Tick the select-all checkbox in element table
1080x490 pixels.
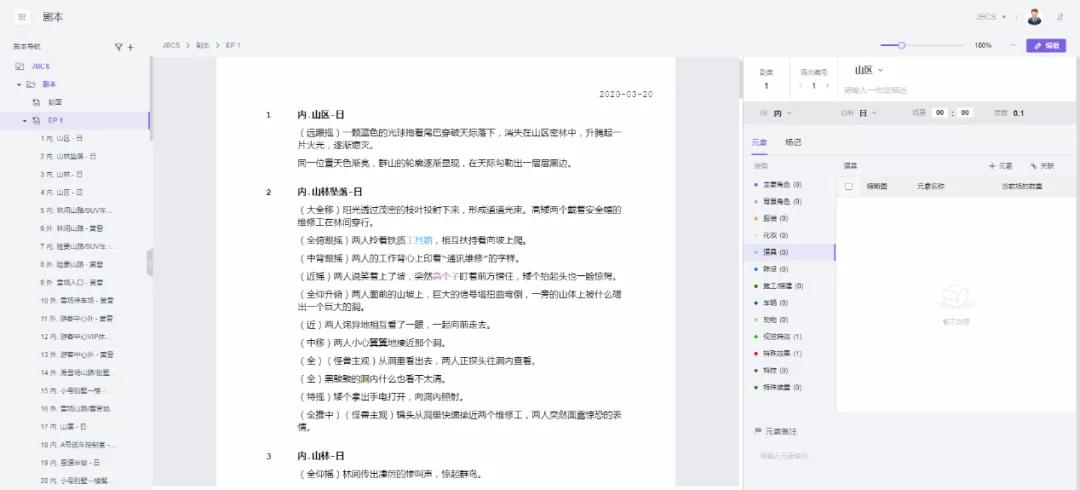coord(849,186)
